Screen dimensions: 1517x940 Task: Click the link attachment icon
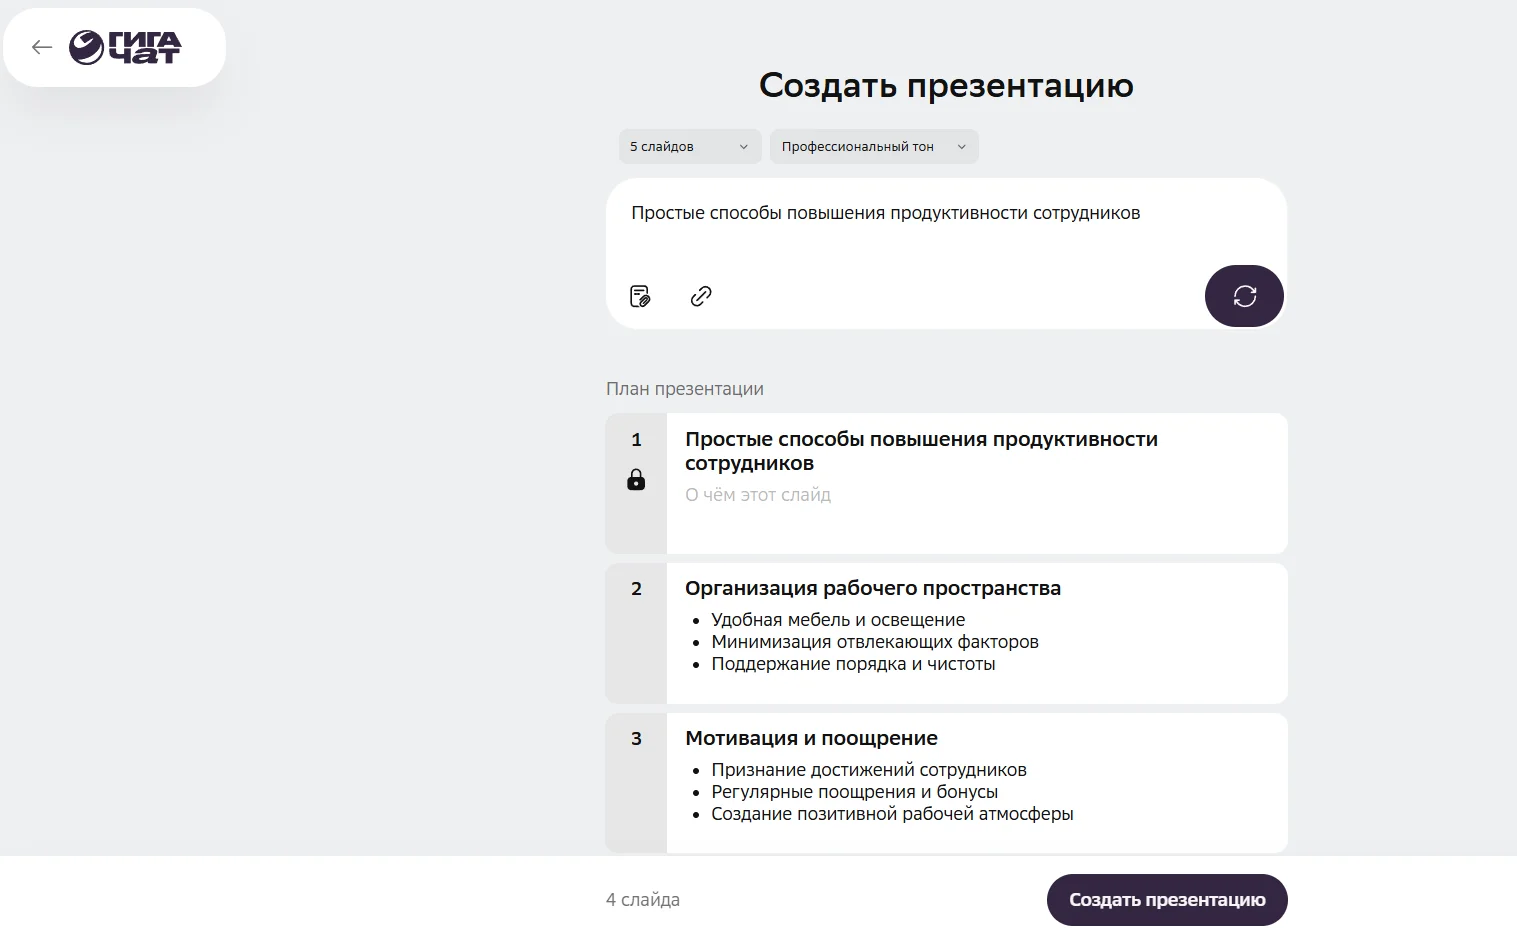coord(701,296)
